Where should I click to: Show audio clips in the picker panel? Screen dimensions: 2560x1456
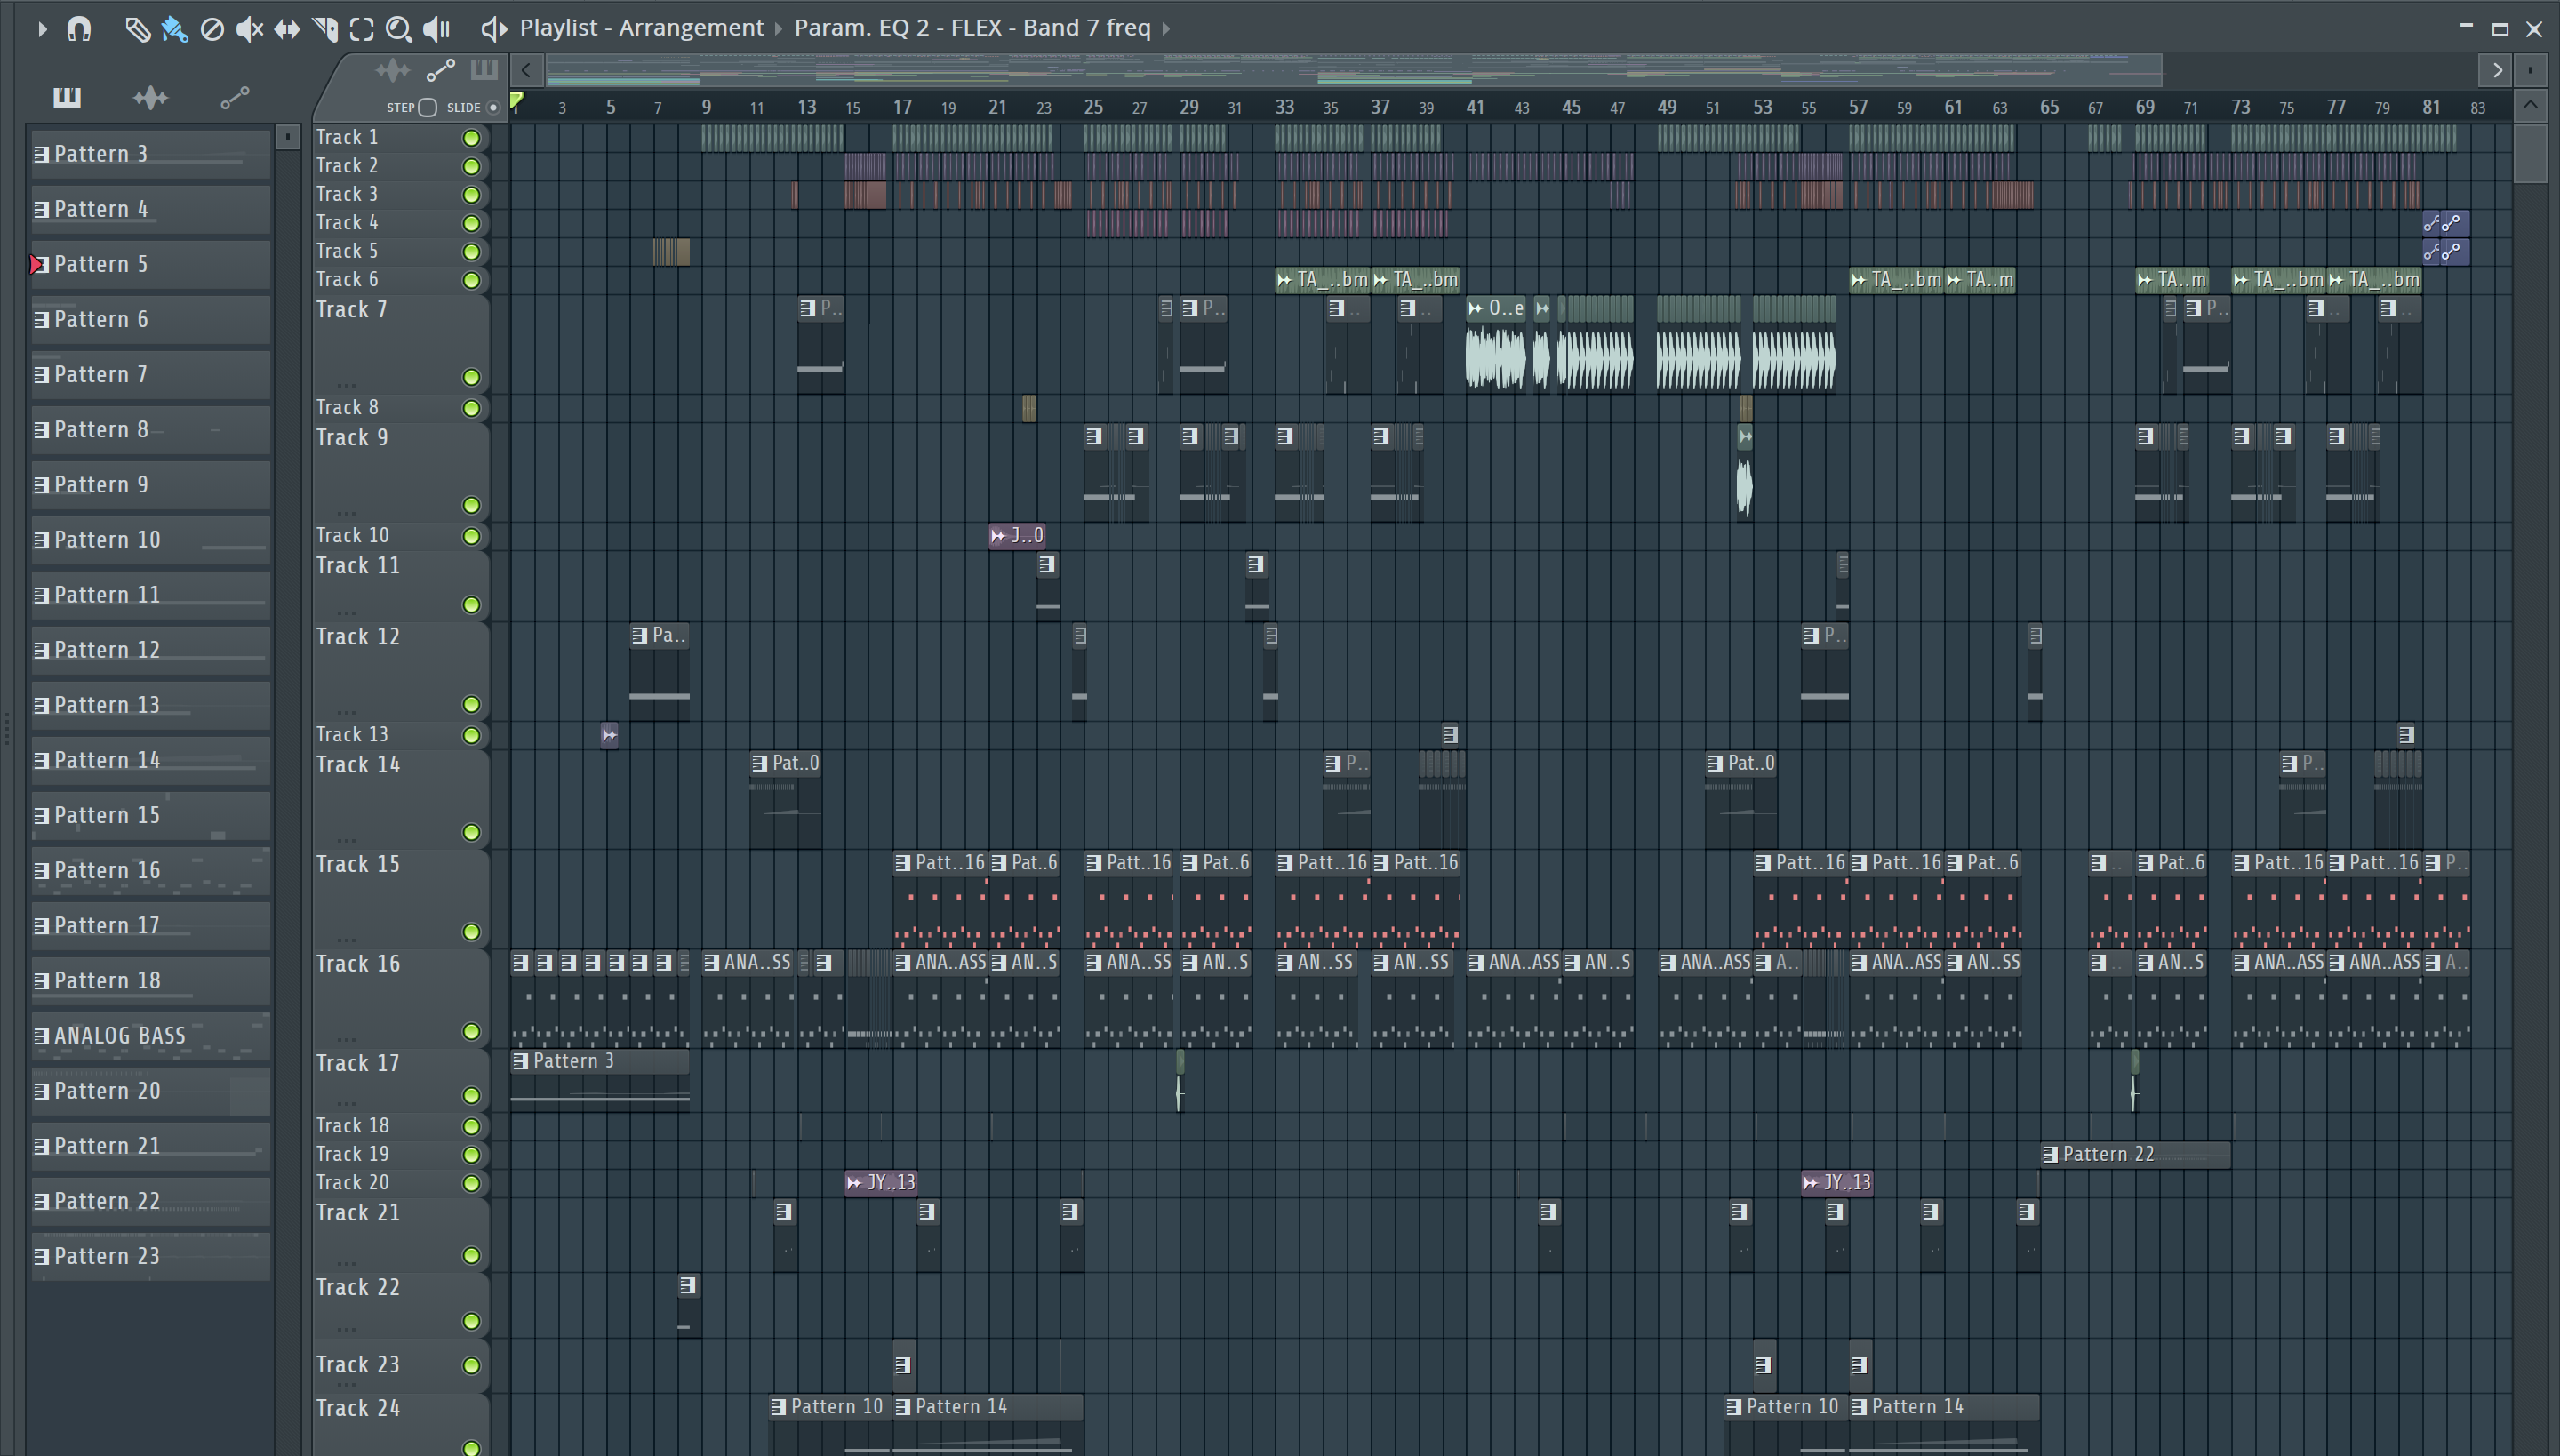coord(150,97)
